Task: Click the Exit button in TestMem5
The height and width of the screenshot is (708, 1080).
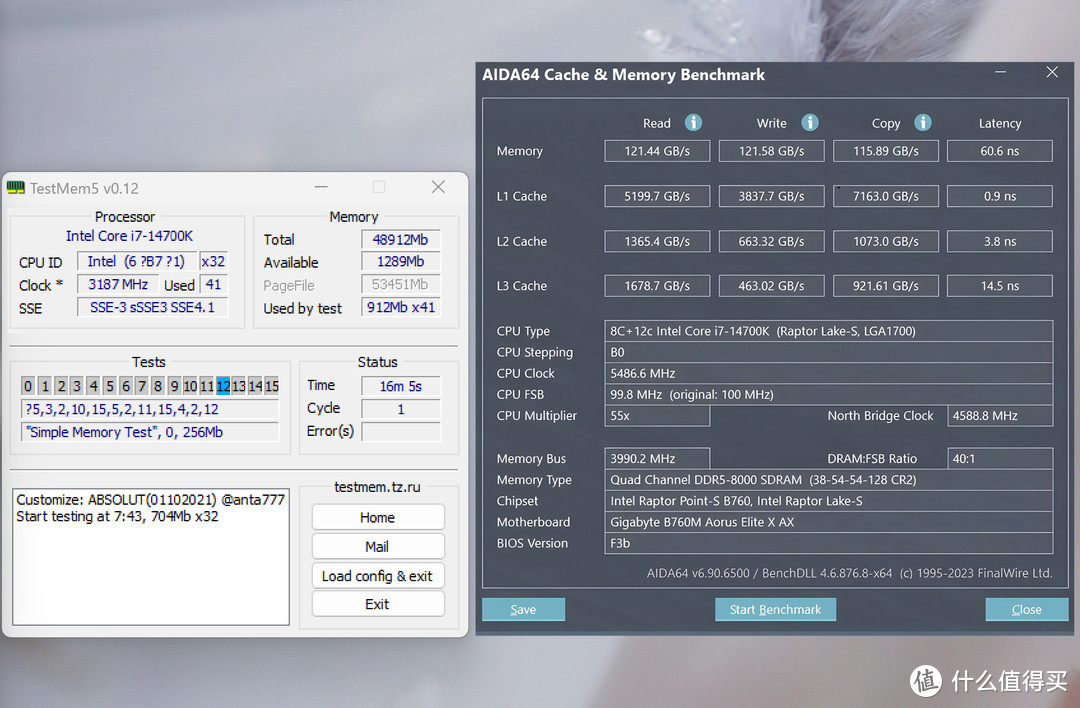Action: 377,604
